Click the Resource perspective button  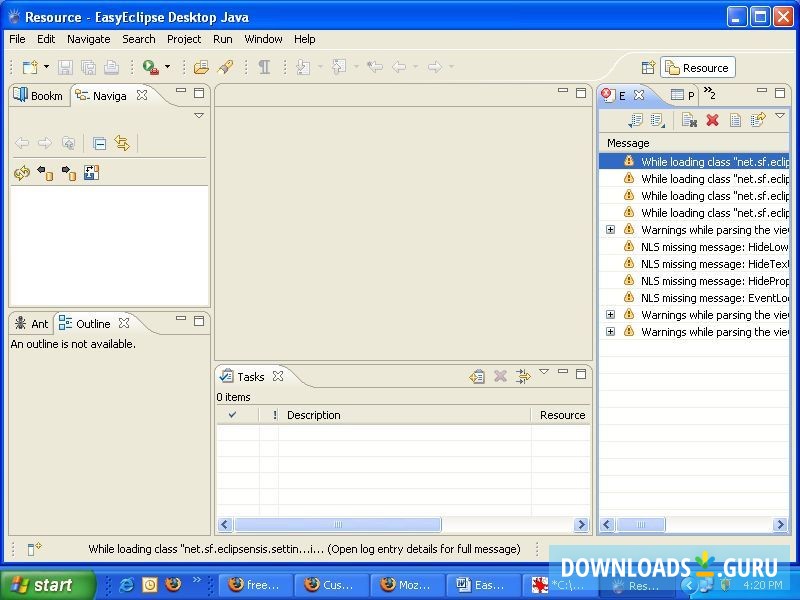click(697, 67)
